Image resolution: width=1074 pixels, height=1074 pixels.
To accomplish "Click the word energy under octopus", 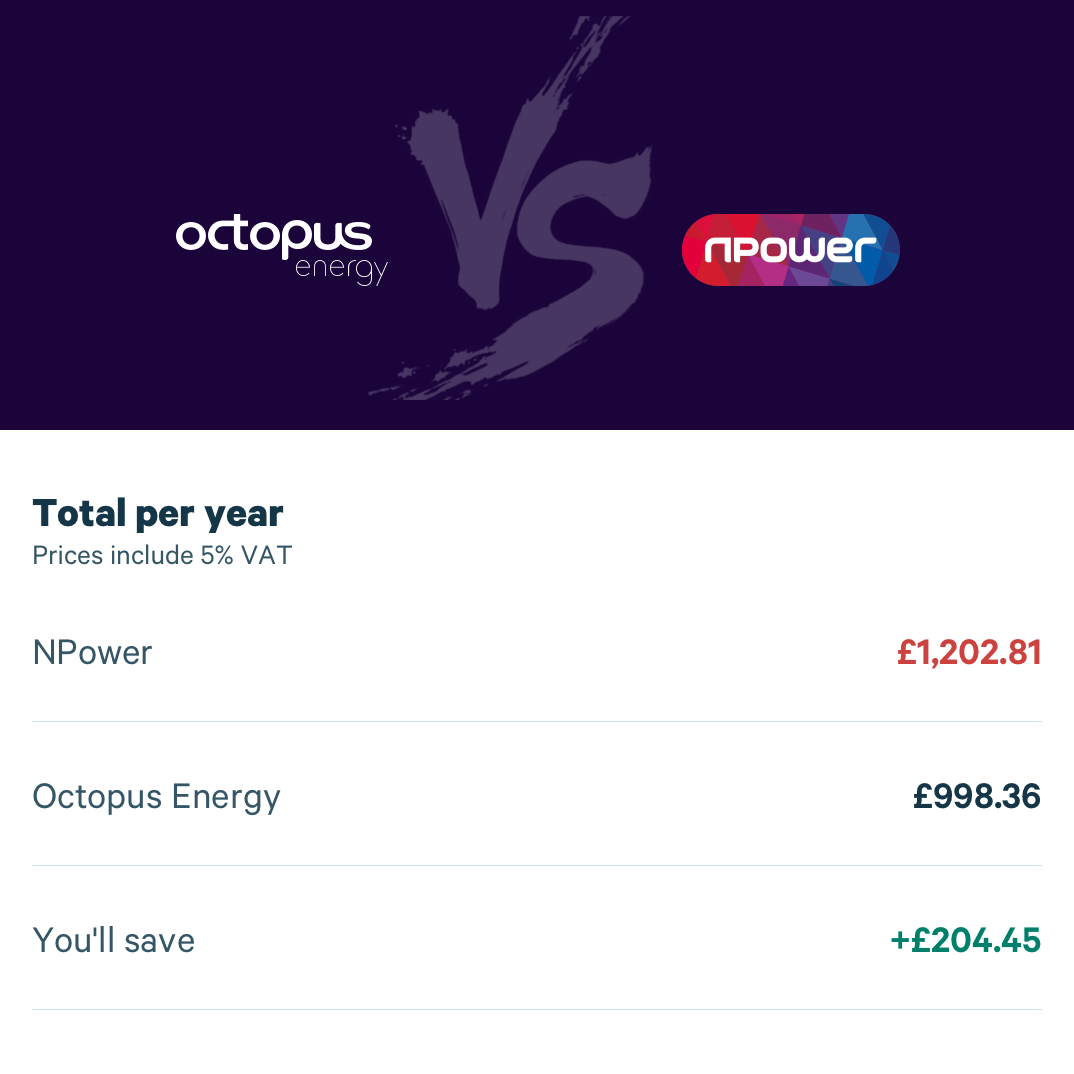I will [x=341, y=269].
